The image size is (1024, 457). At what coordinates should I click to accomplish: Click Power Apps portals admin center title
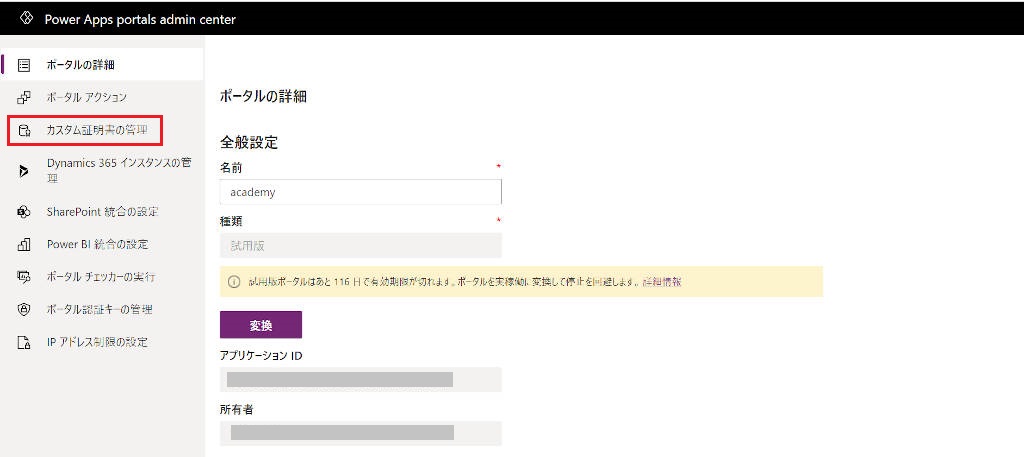pos(140,20)
